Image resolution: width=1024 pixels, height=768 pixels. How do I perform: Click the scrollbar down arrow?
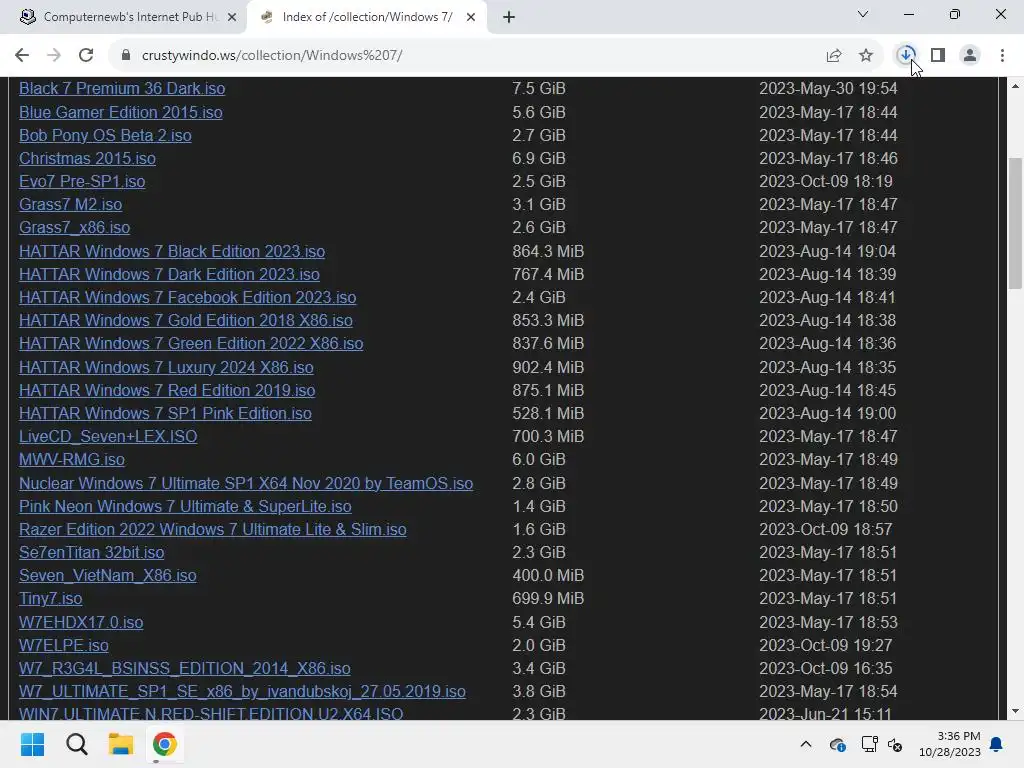coord(1015,711)
